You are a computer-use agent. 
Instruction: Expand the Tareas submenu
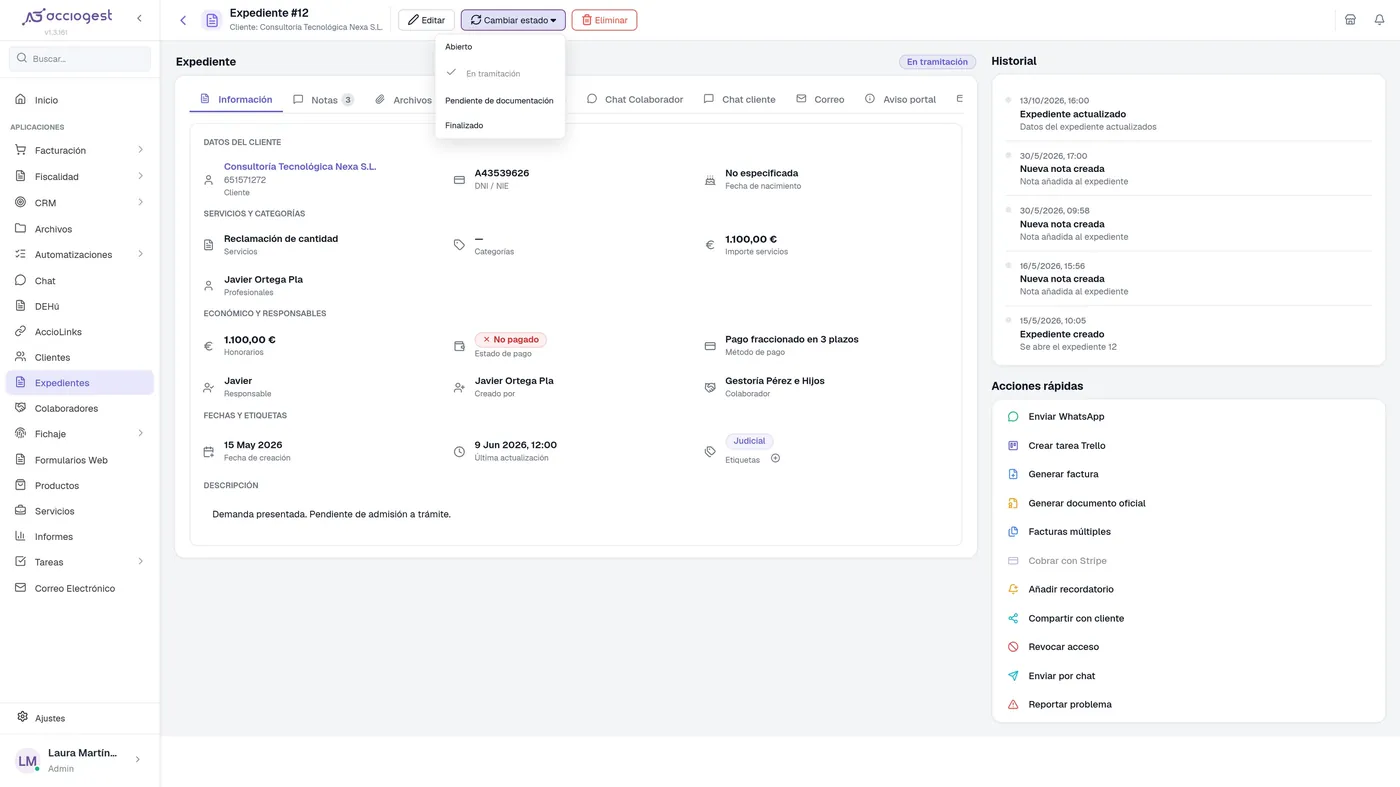point(140,561)
